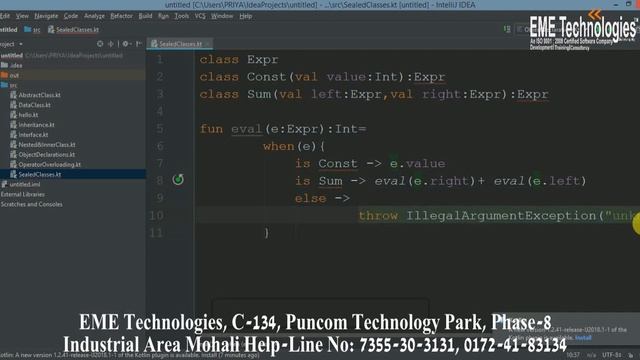
Task: Click line number 10 in gutter
Action: coord(156,216)
